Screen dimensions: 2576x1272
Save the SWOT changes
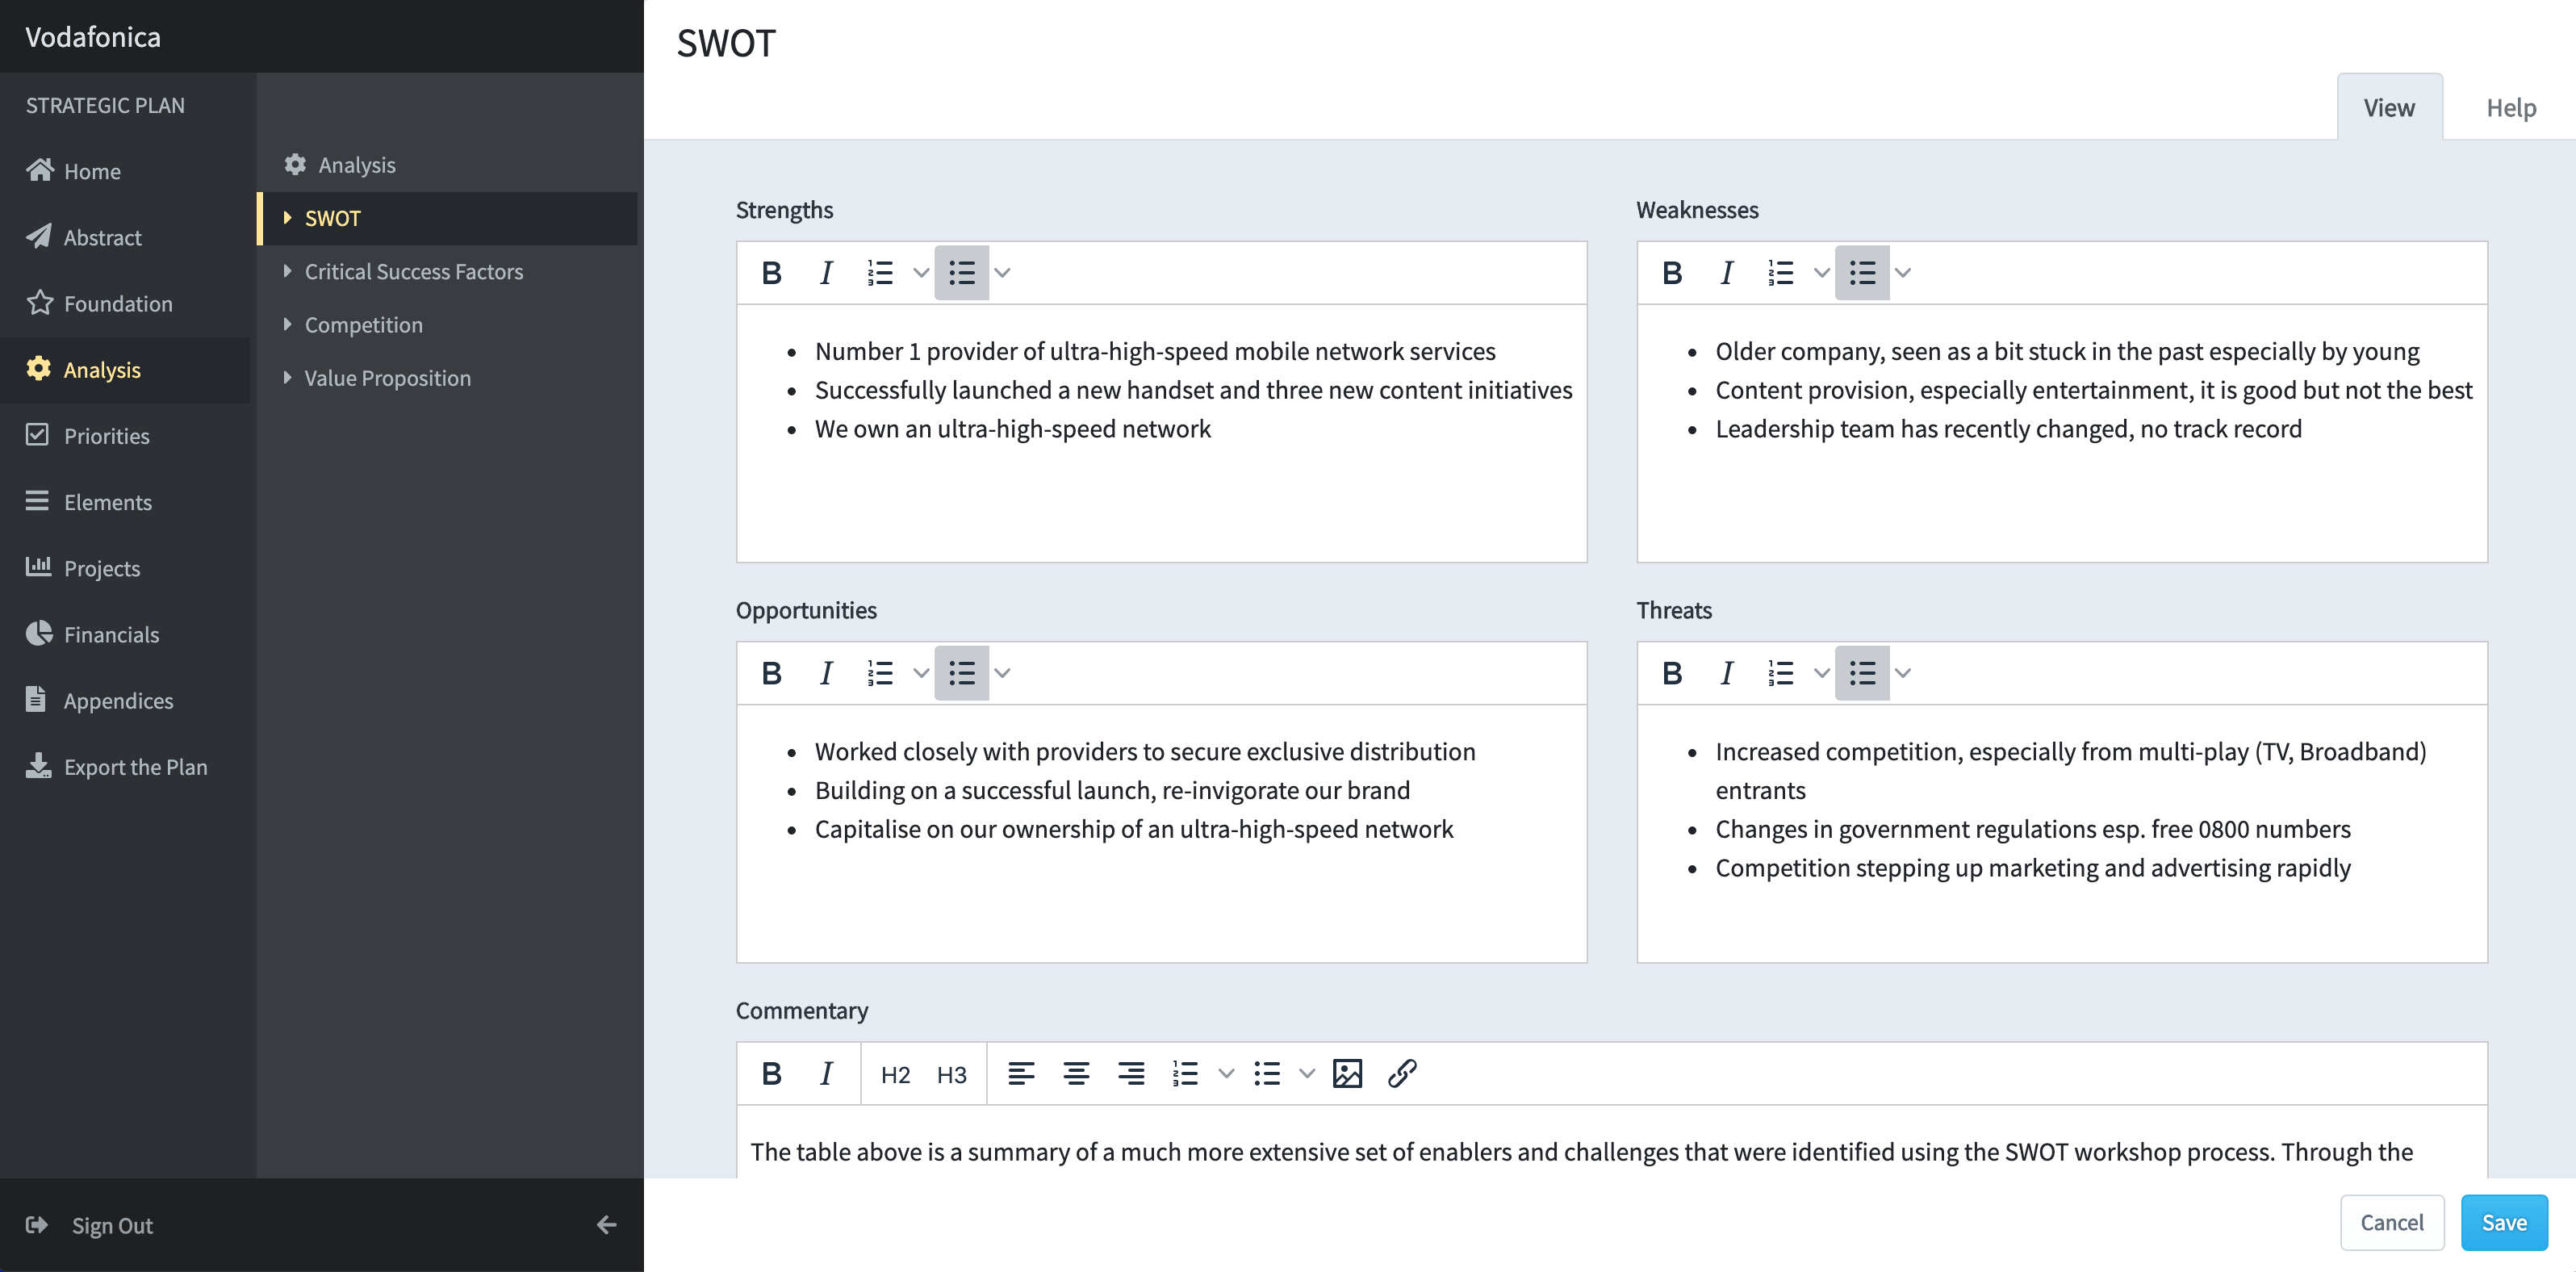[x=2503, y=1222]
